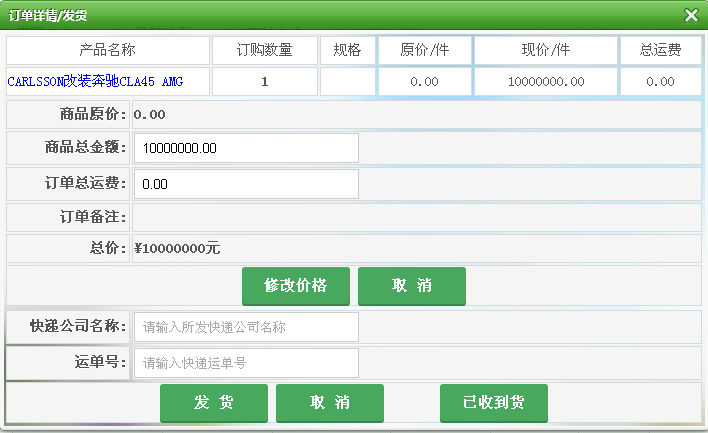Click the 总运费 column header
The image size is (708, 433).
coord(660,50)
